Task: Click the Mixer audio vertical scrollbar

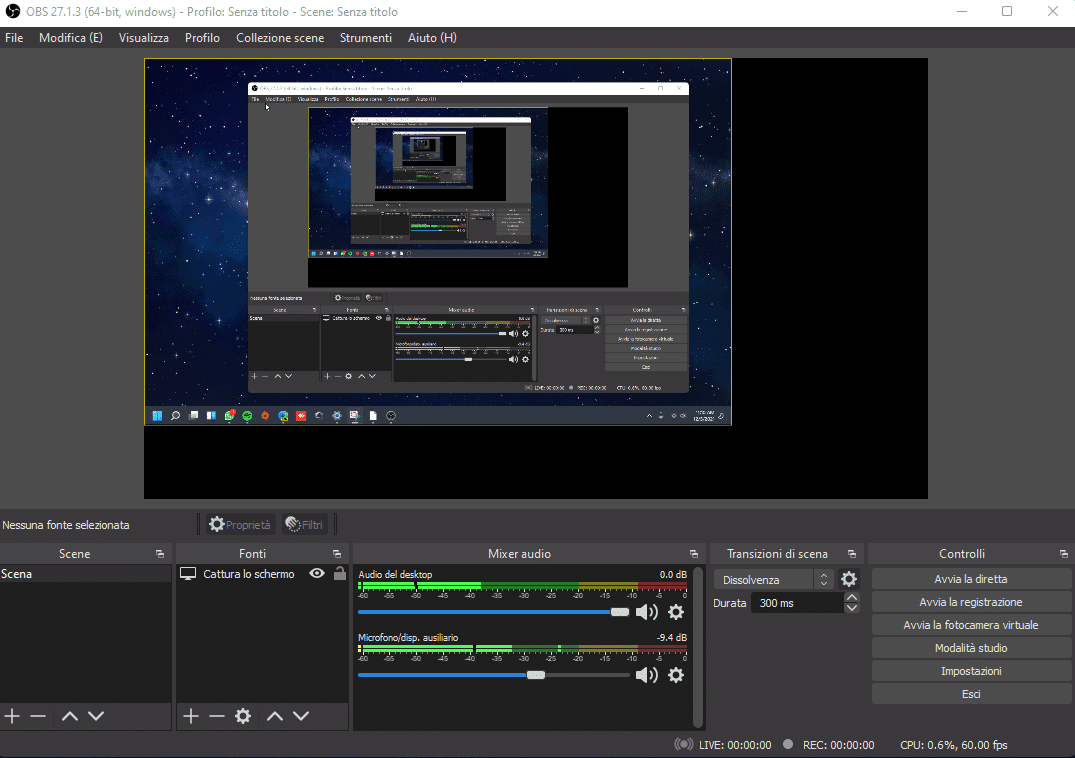Action: 698,646
